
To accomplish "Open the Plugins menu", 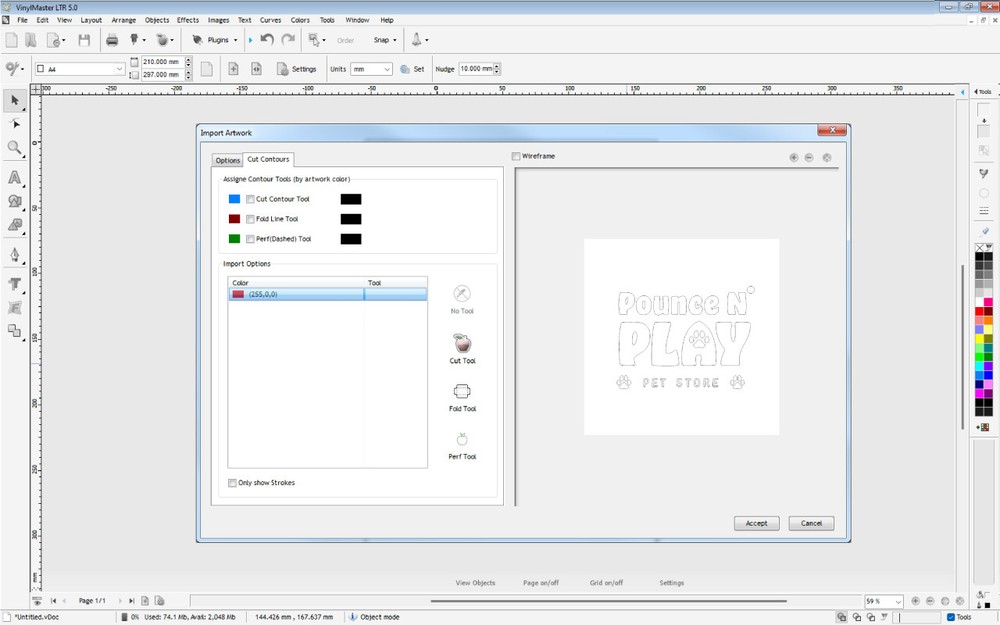I will point(213,40).
